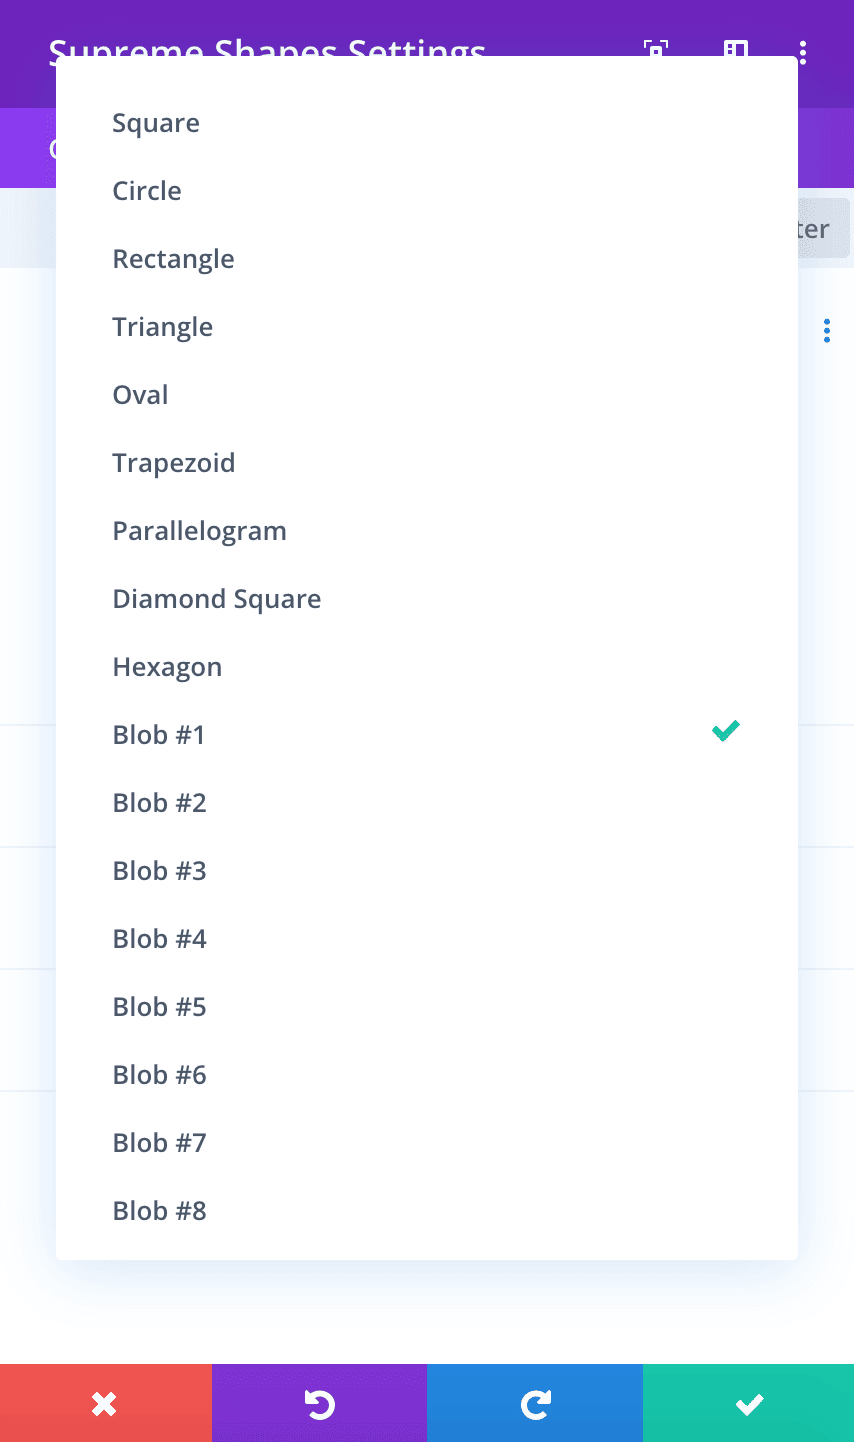The width and height of the screenshot is (854, 1442).
Task: Open the header three-dots options icon
Action: pos(803,51)
